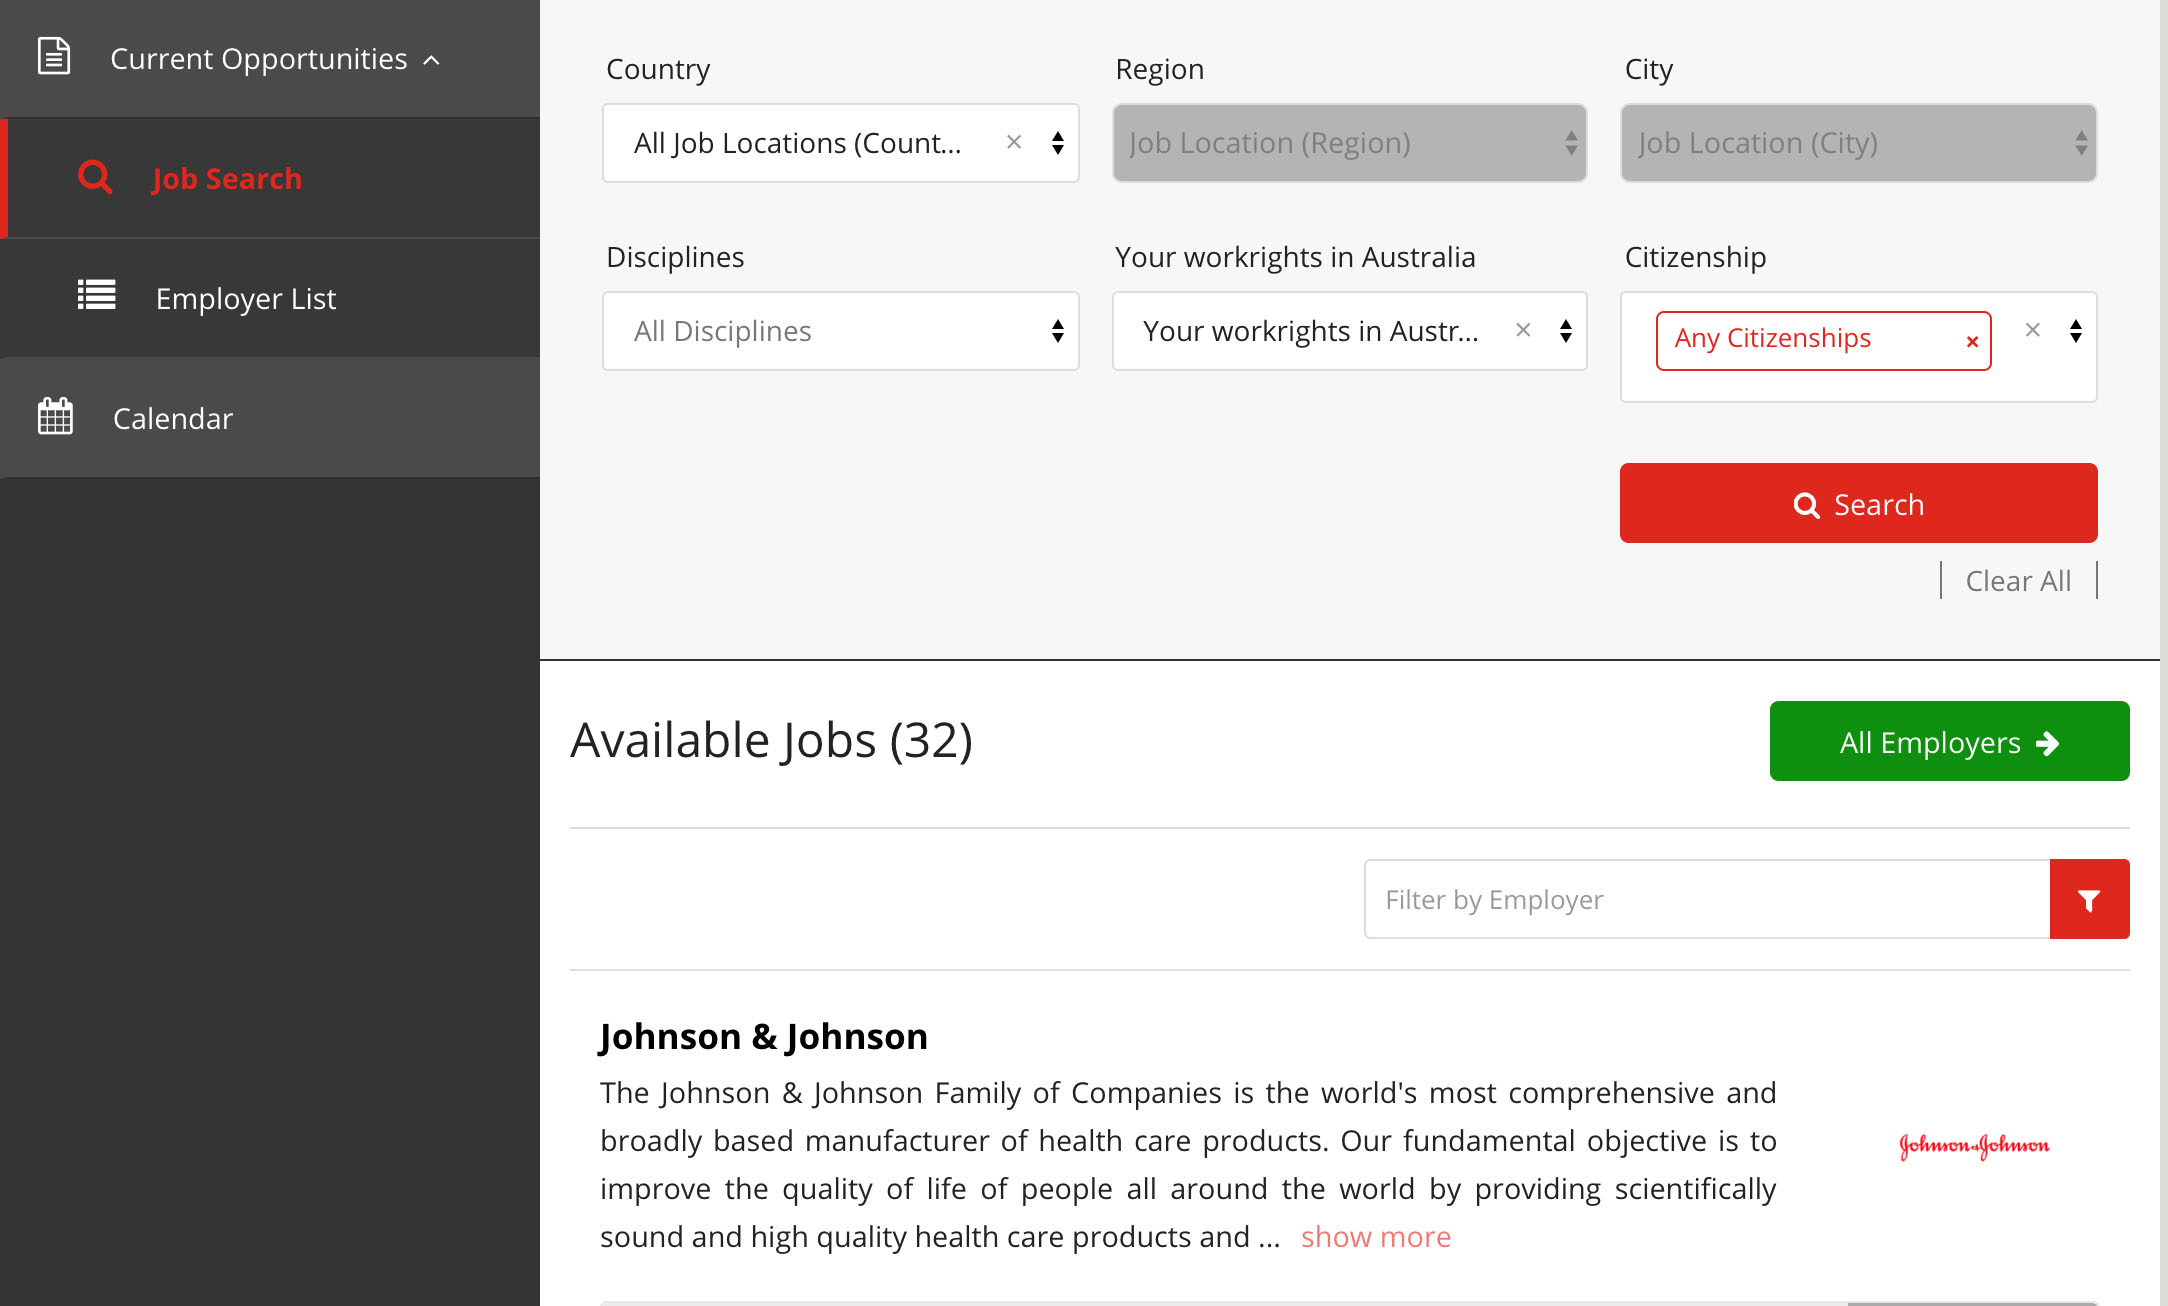
Task: Click the Calendar icon in sidebar
Action: point(55,416)
